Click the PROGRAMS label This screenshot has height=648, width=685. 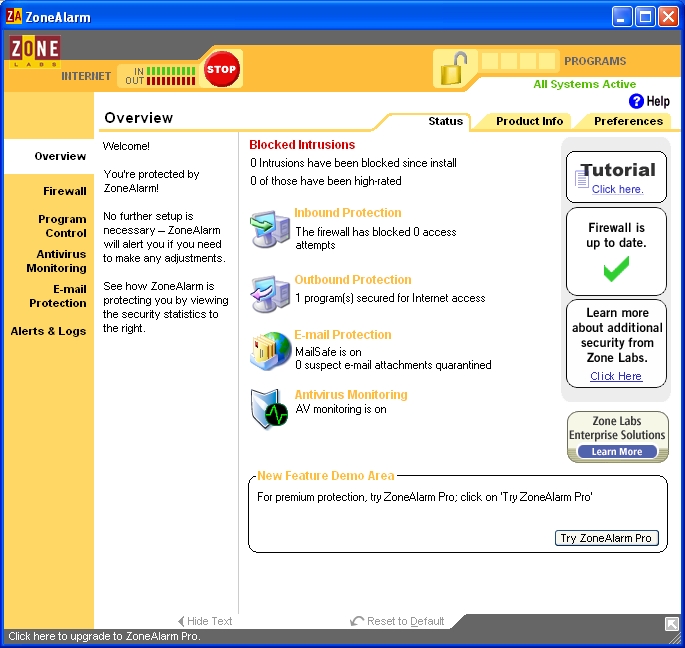tap(595, 61)
